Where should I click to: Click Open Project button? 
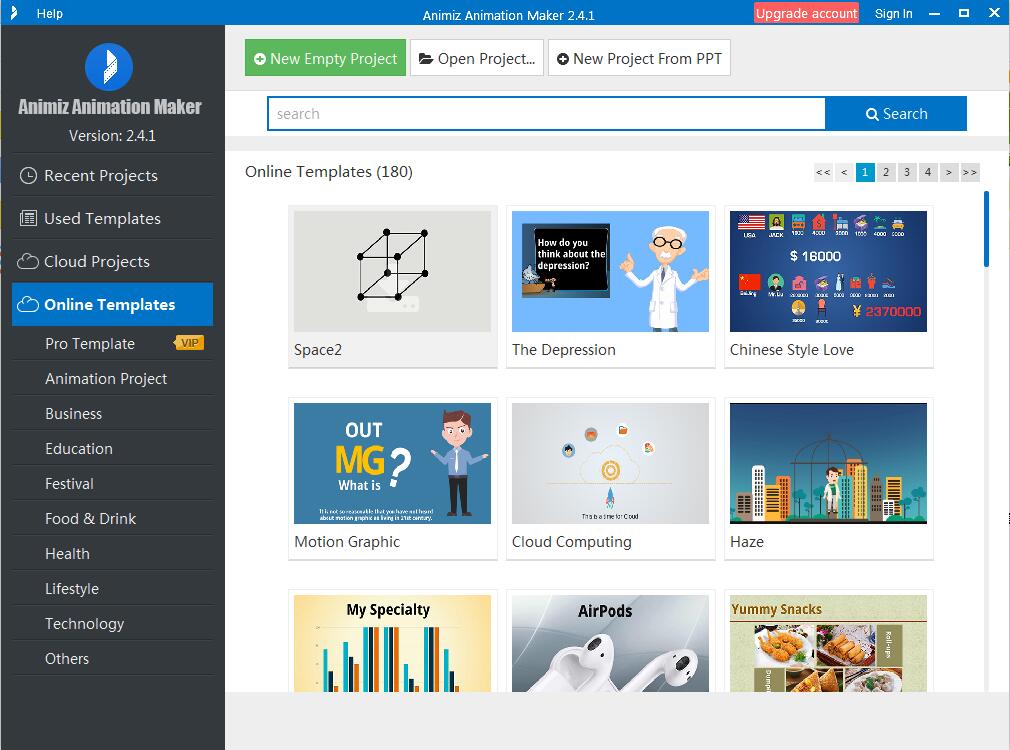[477, 58]
